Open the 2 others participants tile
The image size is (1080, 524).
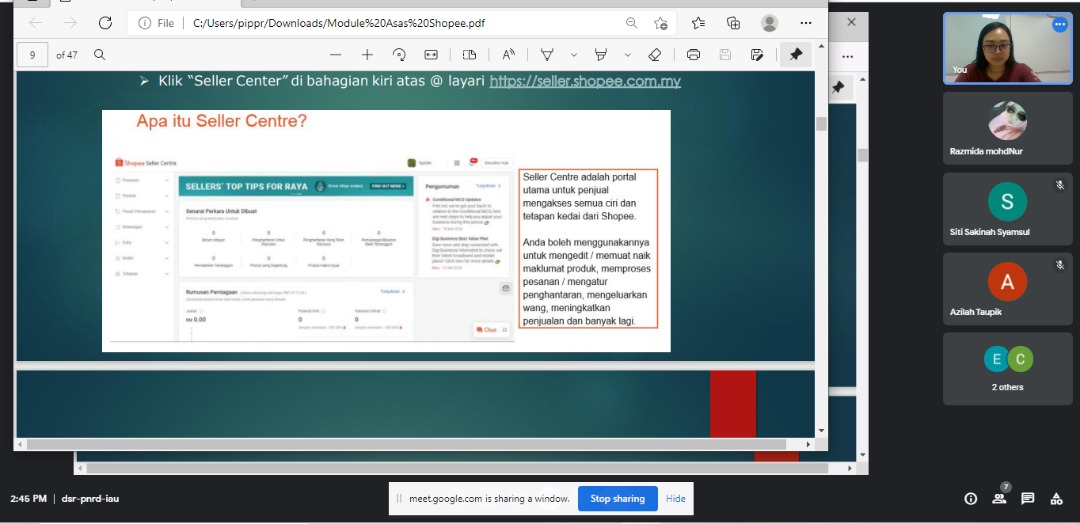(x=1007, y=368)
